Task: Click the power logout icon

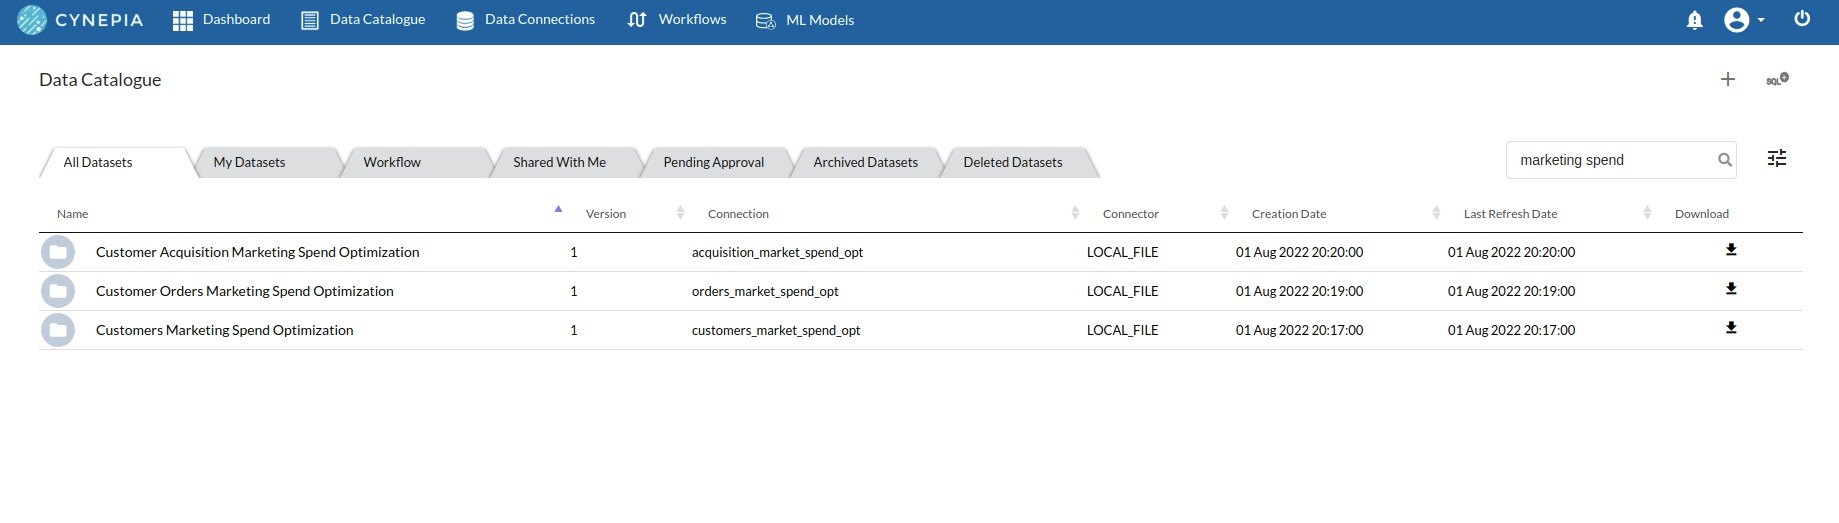Action: (x=1802, y=19)
